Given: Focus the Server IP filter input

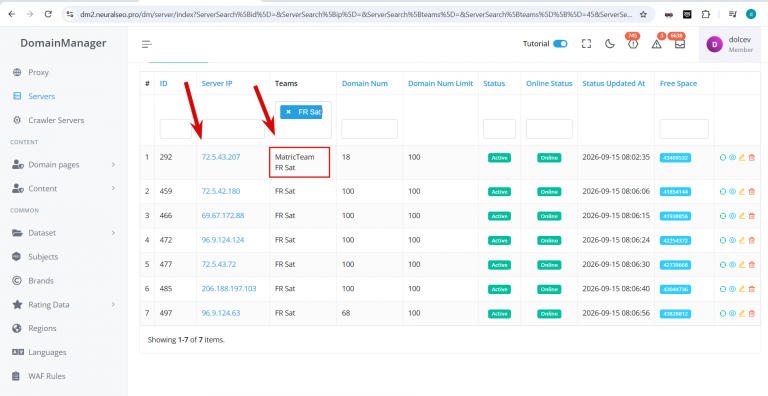Looking at the screenshot, I should (x=233, y=129).
